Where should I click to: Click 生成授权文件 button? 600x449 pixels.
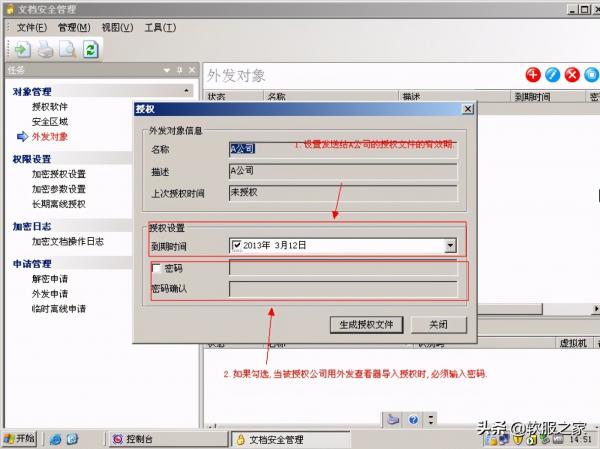click(366, 325)
